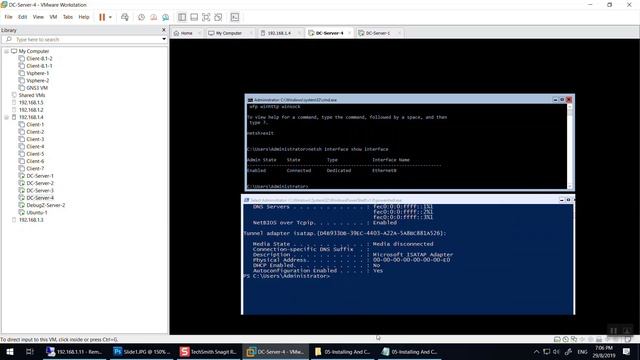Open 192.168.1.11 Remote Desktop taskbar item
Image resolution: width=640 pixels, height=360 pixels.
pos(75,351)
